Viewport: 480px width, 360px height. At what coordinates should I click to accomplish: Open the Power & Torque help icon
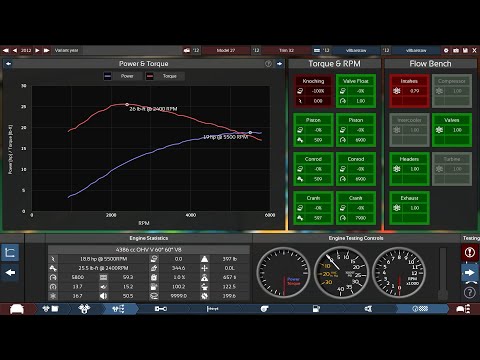click(268, 63)
